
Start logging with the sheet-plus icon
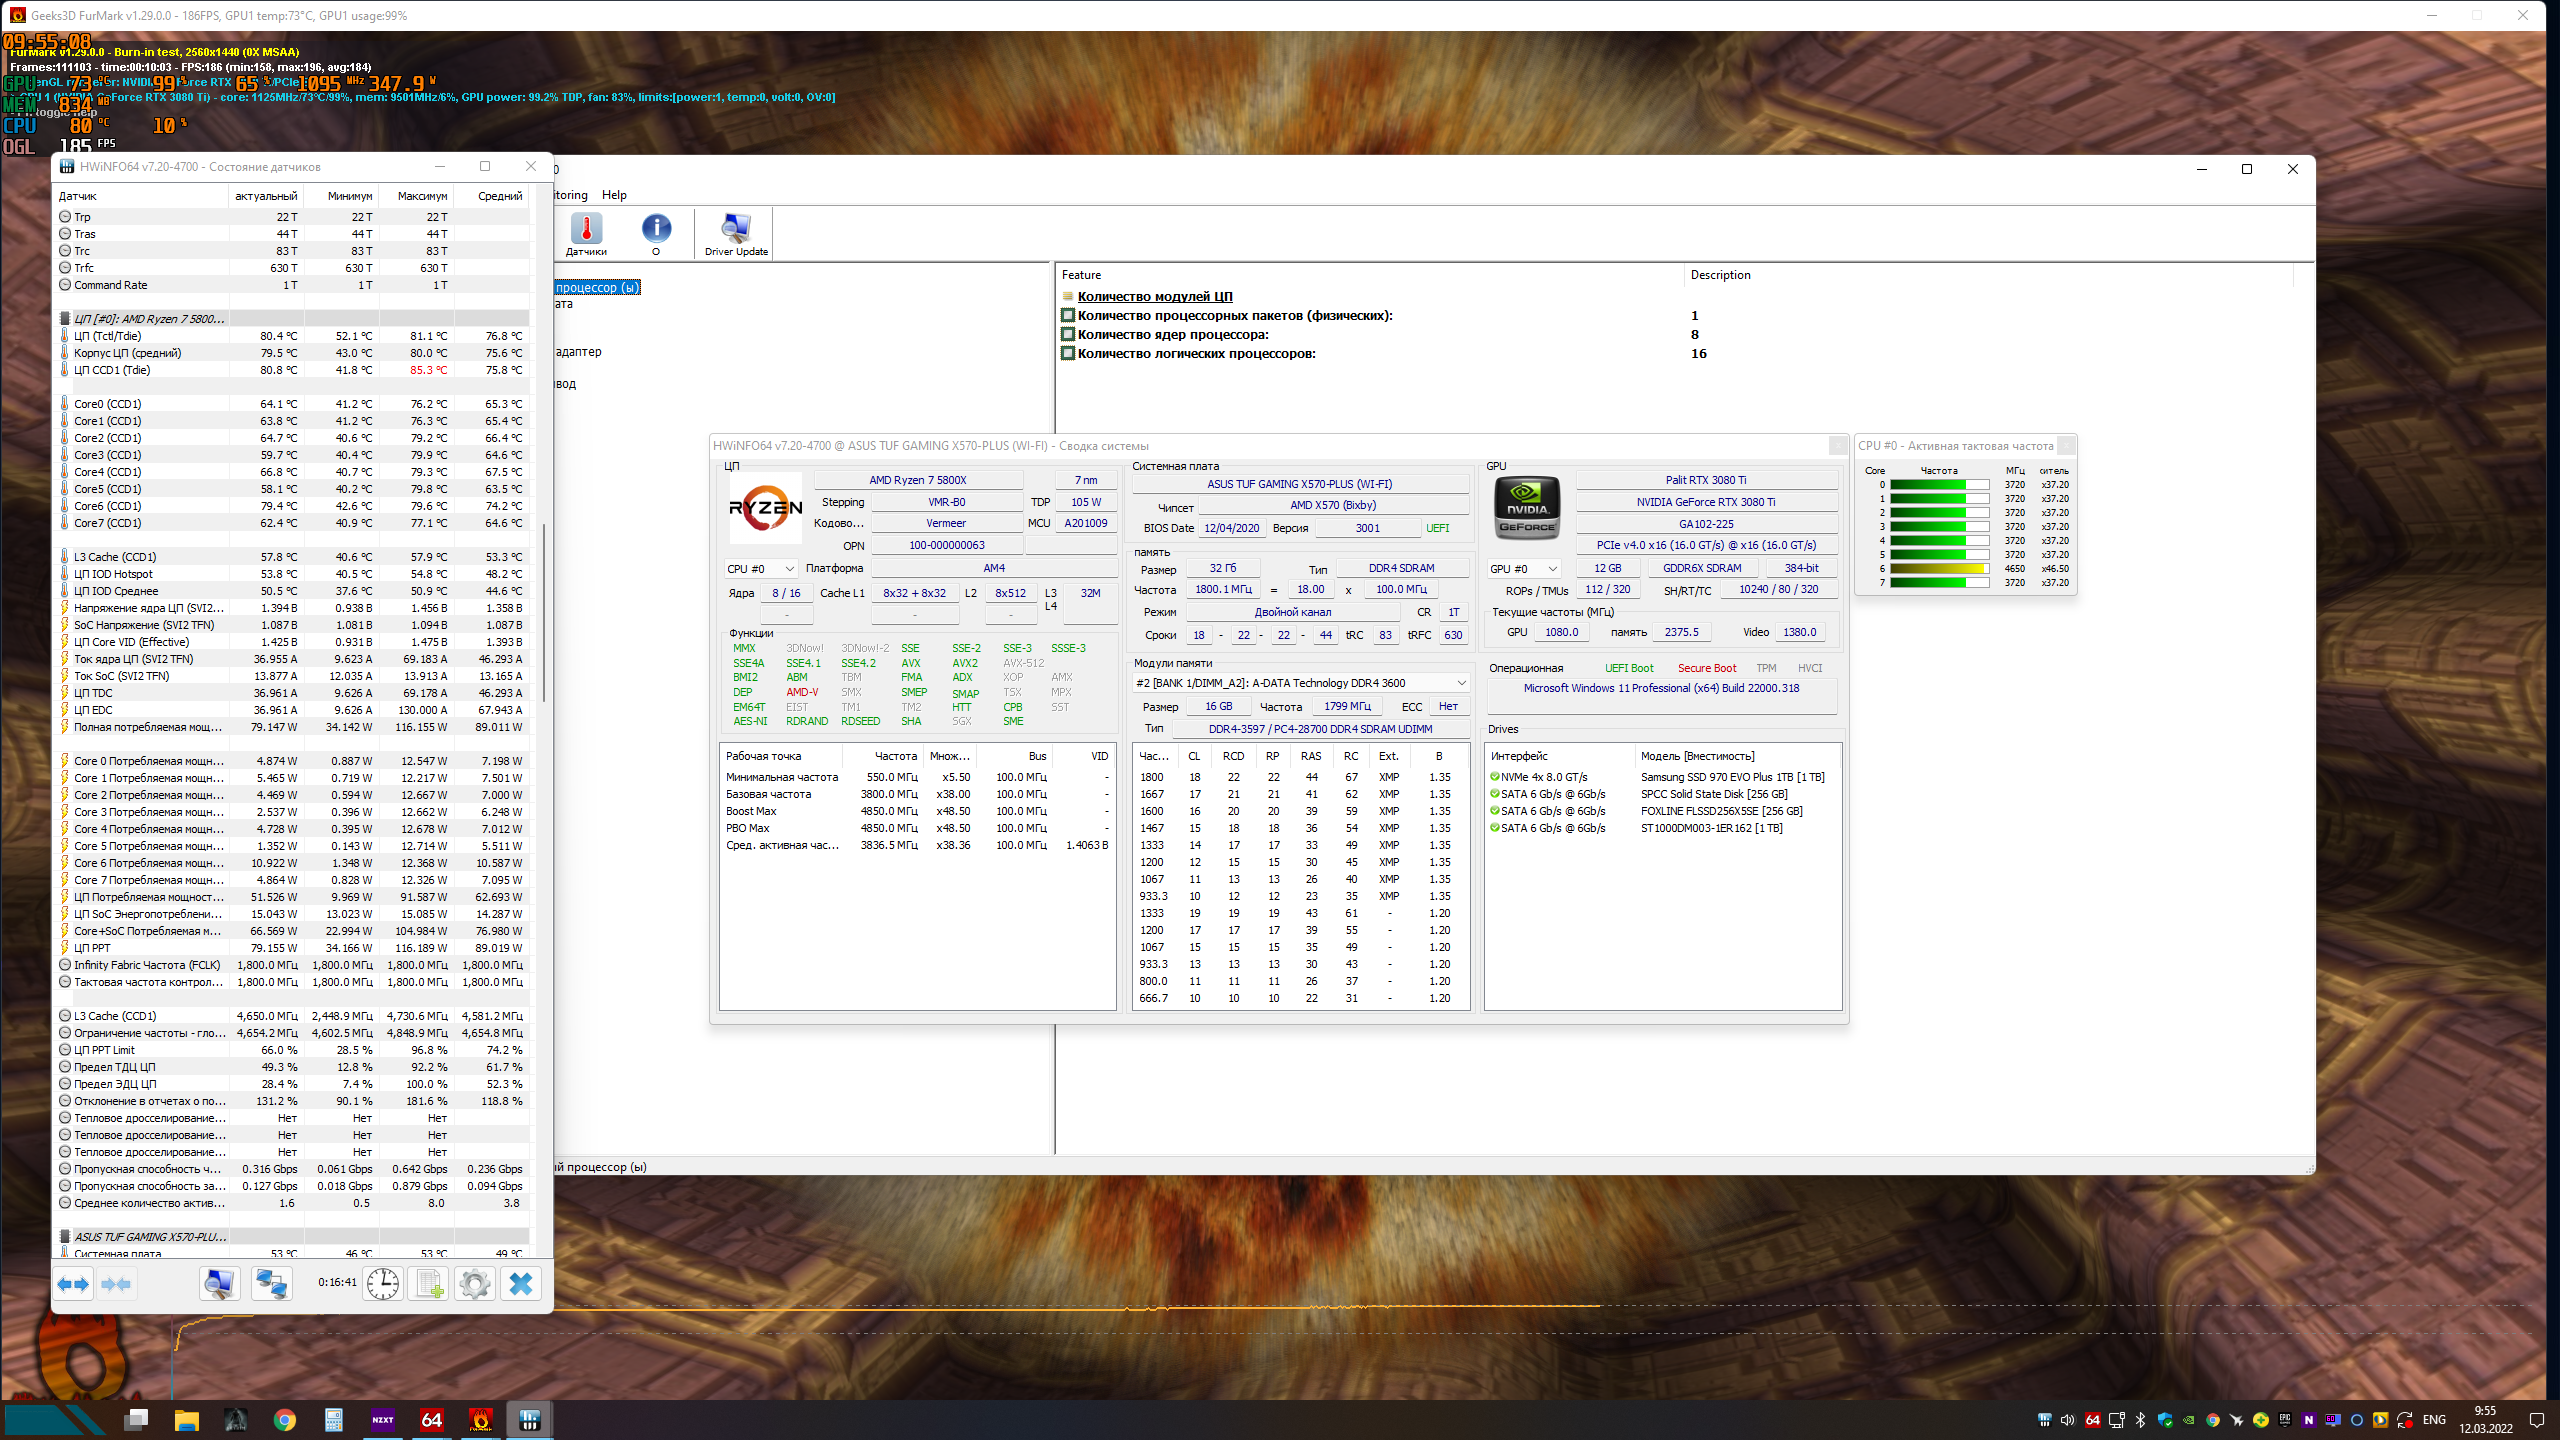pyautogui.click(x=429, y=1284)
